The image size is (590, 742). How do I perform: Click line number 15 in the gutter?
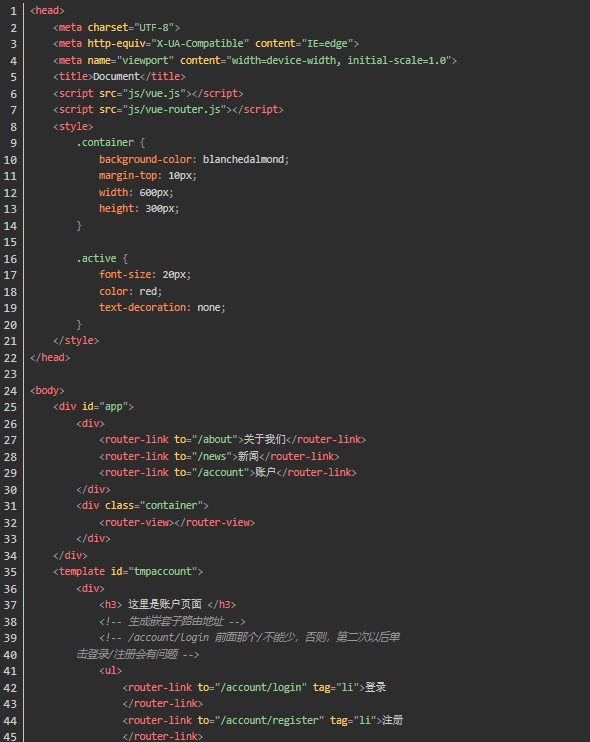[x=10, y=242]
